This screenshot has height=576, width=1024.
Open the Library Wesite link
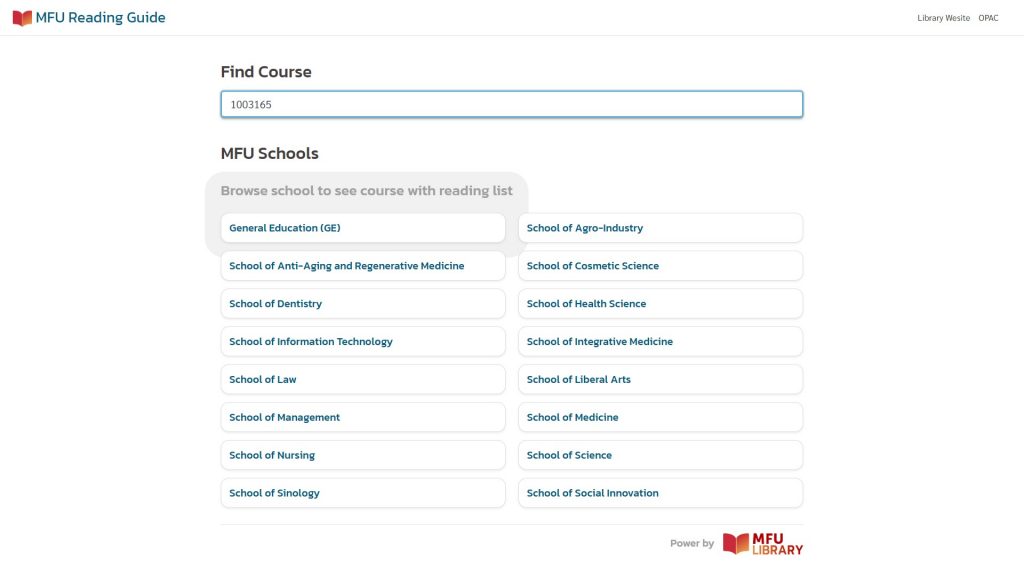coord(943,18)
